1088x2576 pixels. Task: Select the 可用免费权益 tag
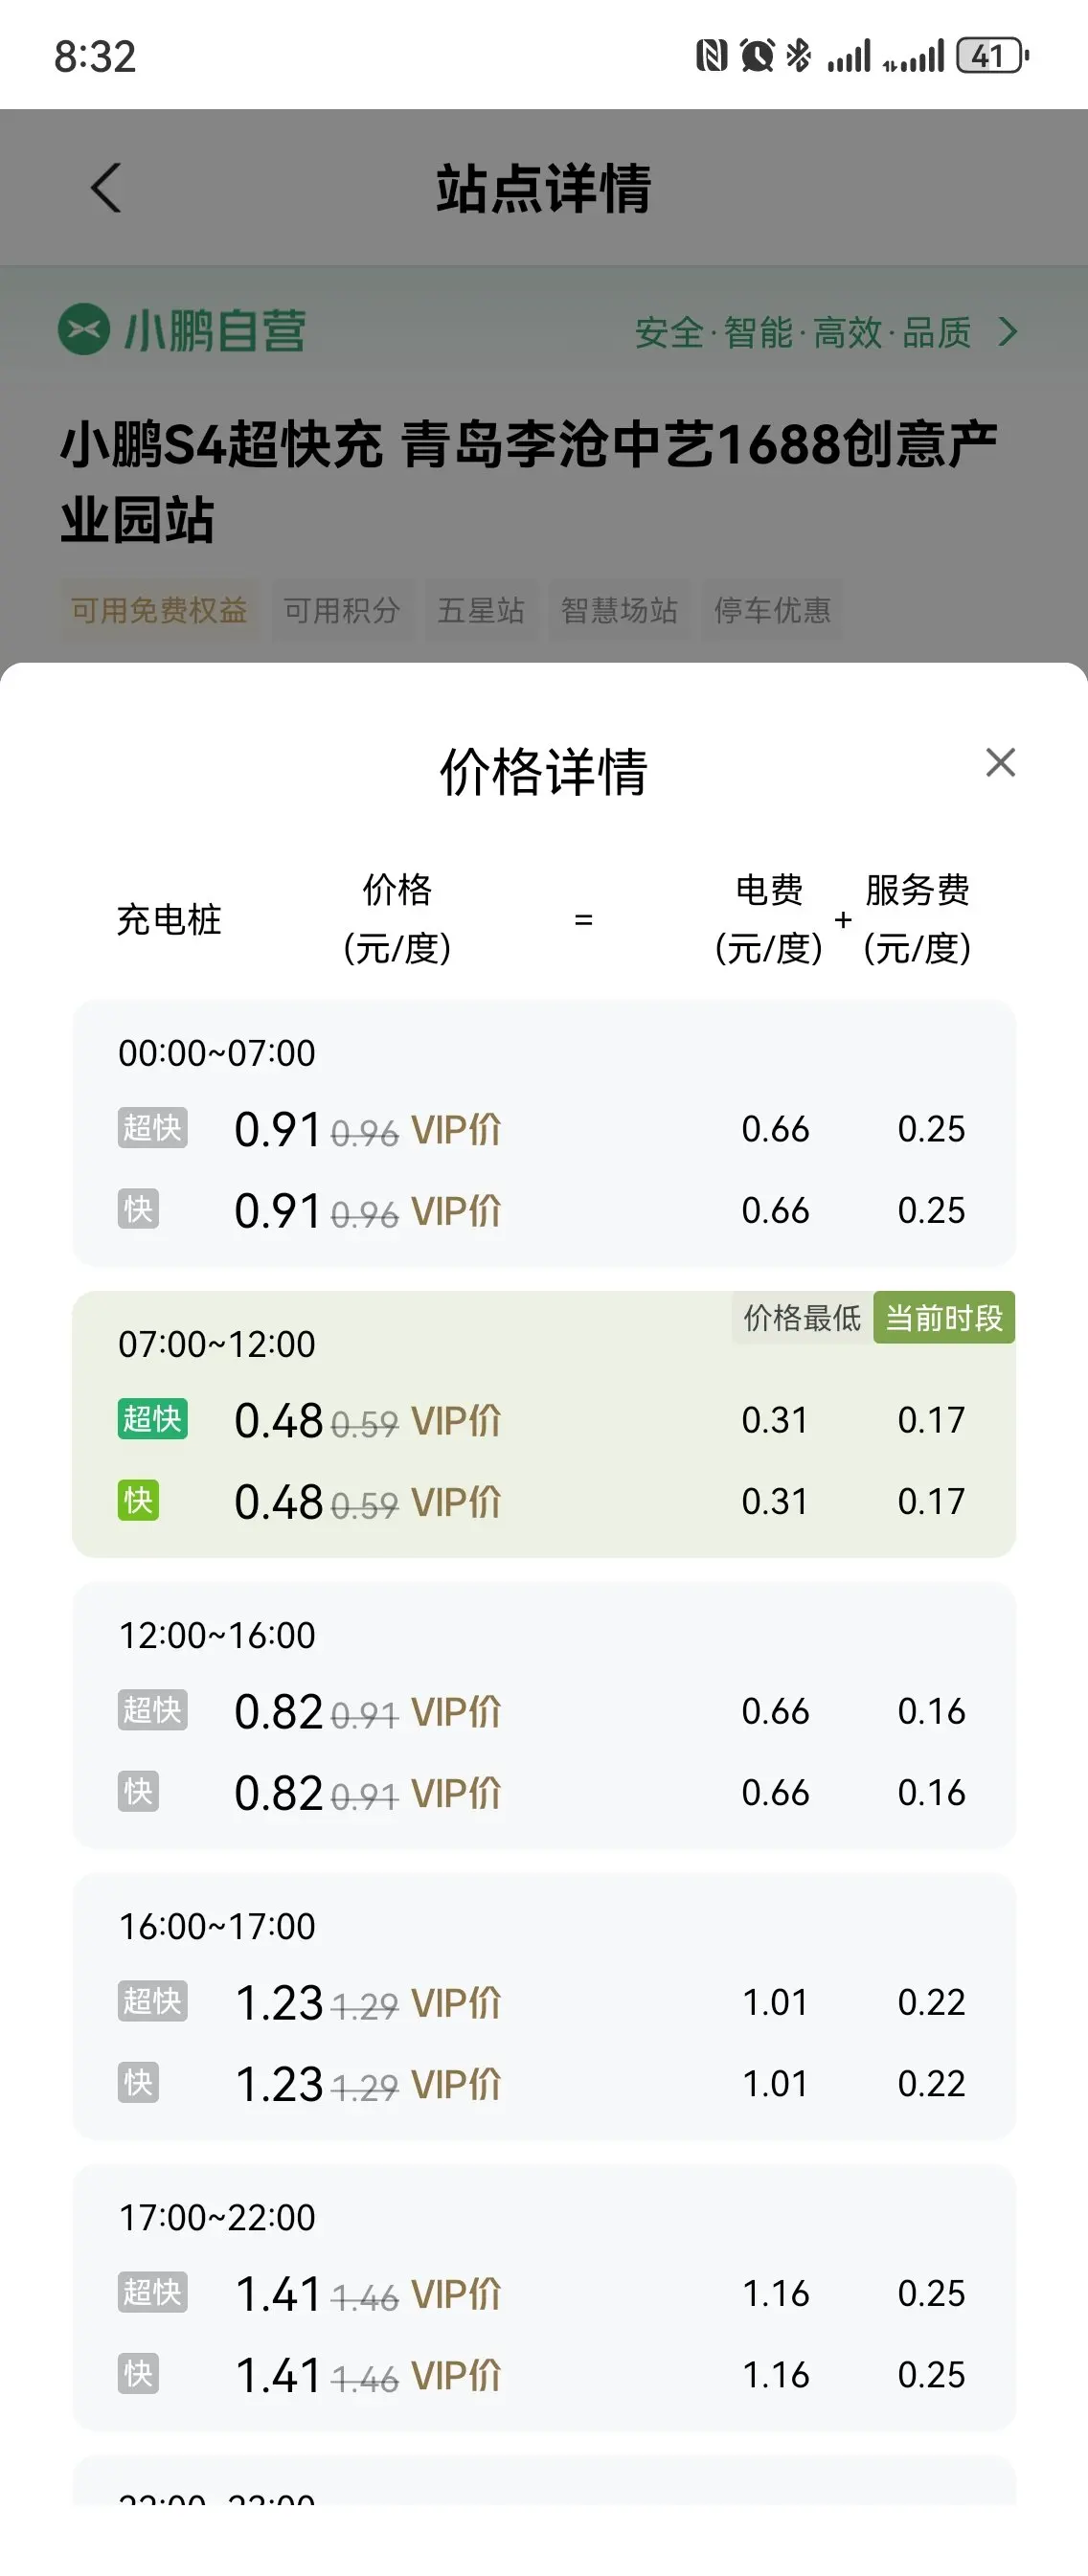(x=159, y=610)
